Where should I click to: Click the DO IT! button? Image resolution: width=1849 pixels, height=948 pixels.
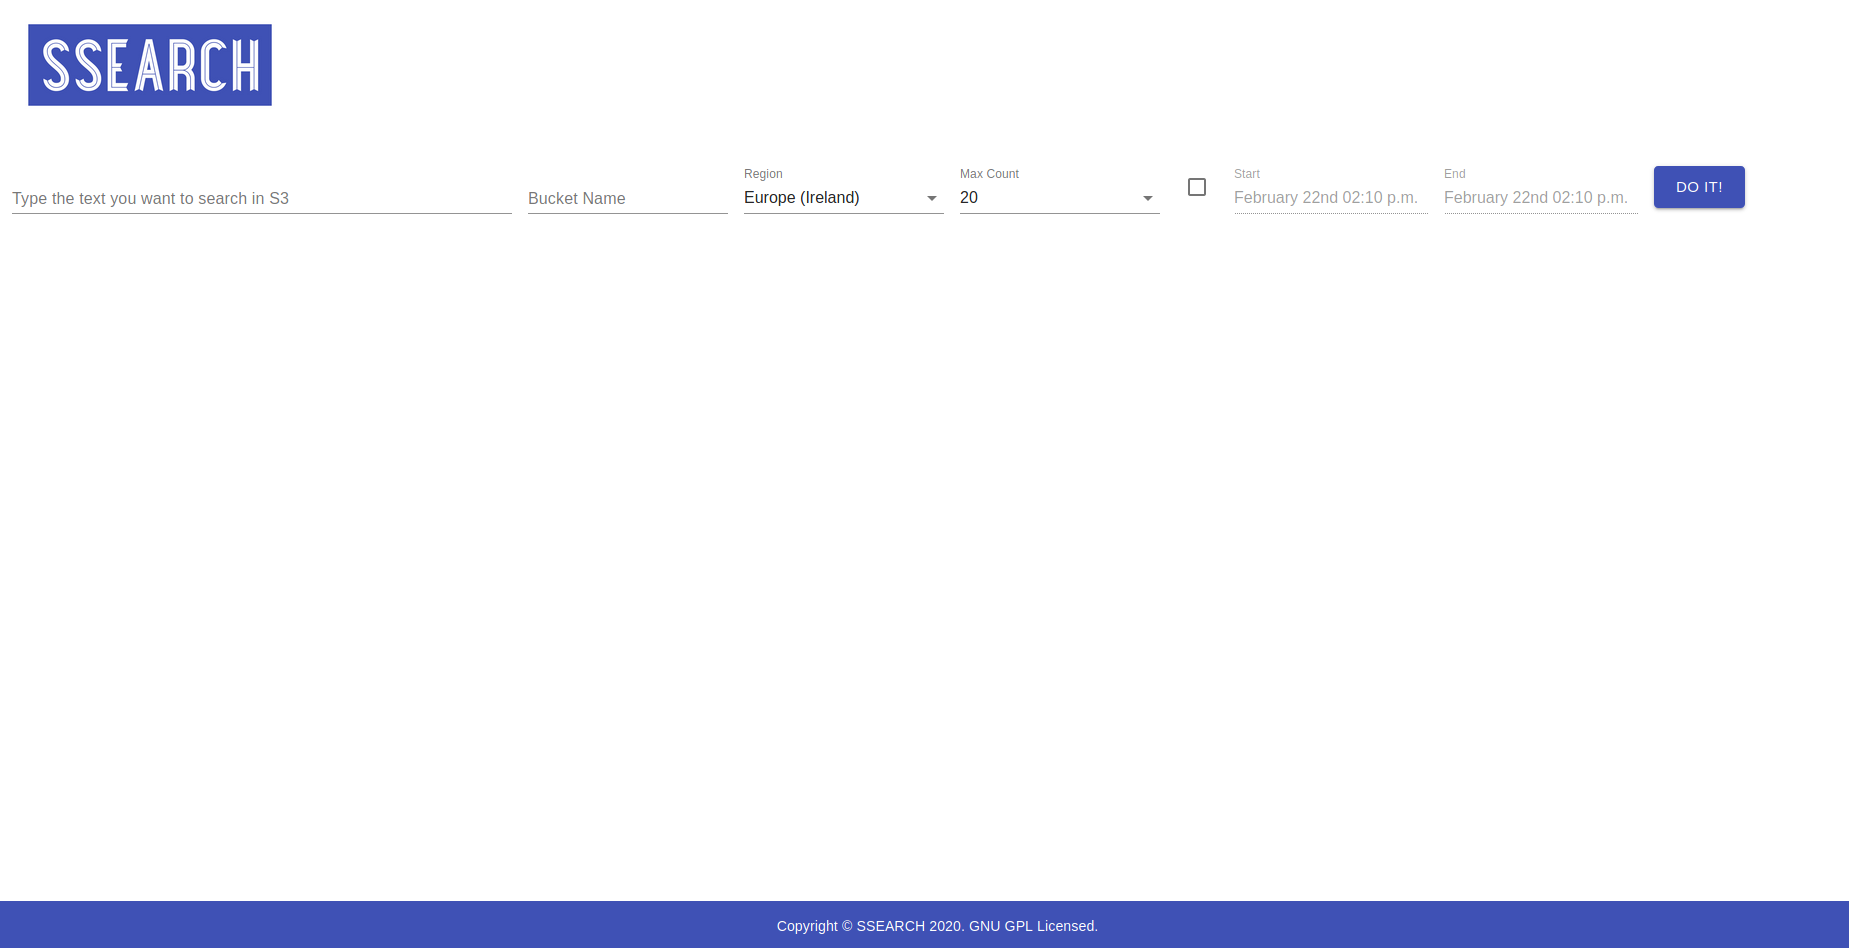click(x=1698, y=187)
